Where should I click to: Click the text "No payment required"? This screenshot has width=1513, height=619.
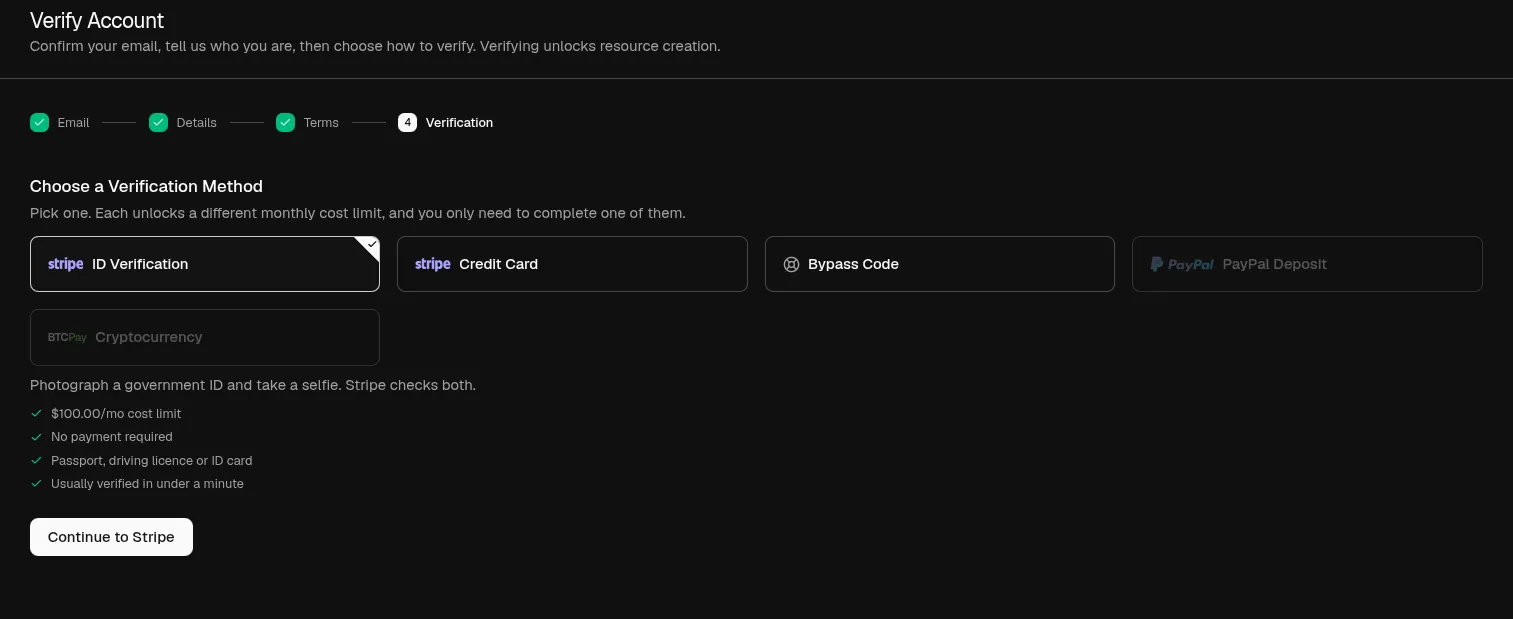pyautogui.click(x=112, y=437)
